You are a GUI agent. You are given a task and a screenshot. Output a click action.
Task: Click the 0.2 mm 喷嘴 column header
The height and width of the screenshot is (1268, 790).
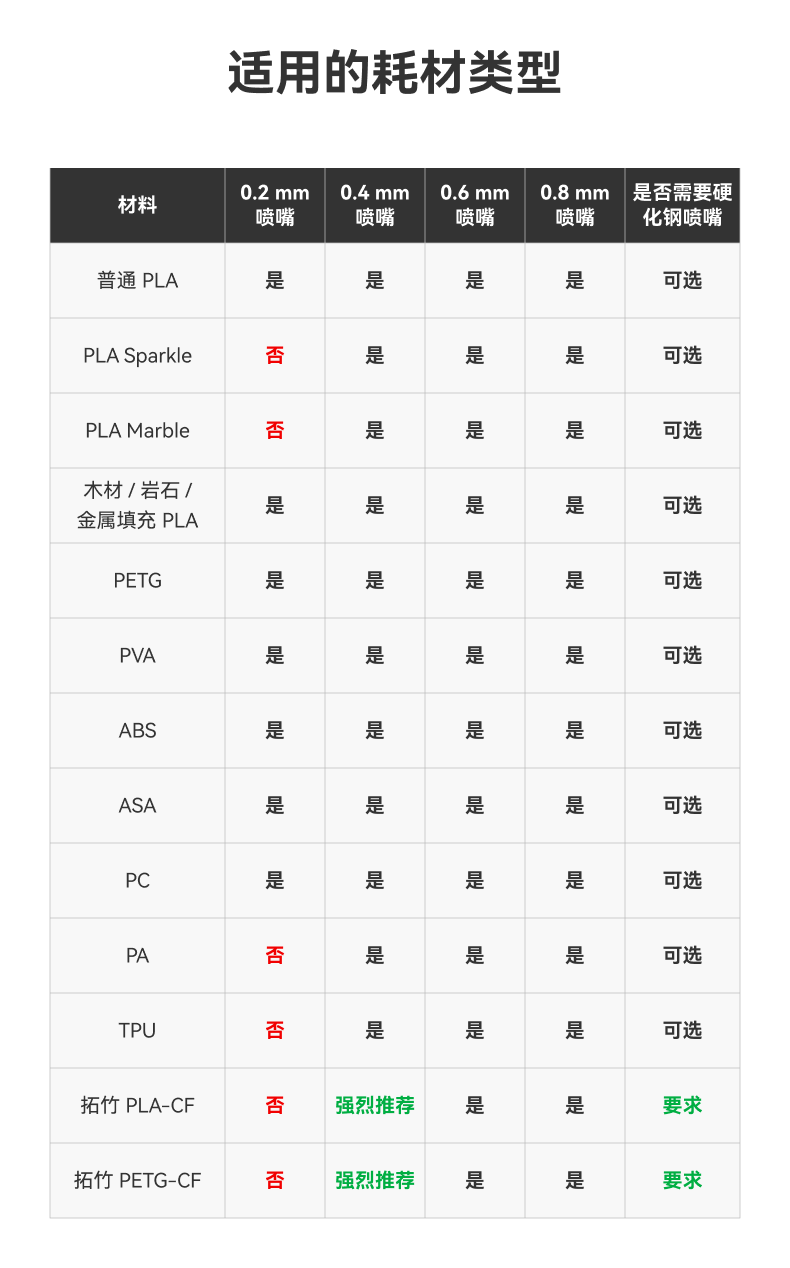275,205
